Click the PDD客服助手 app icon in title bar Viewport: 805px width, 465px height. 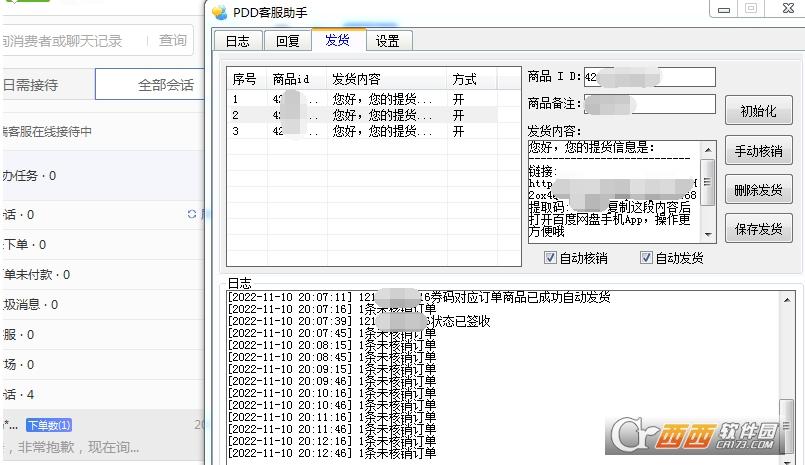[220, 11]
